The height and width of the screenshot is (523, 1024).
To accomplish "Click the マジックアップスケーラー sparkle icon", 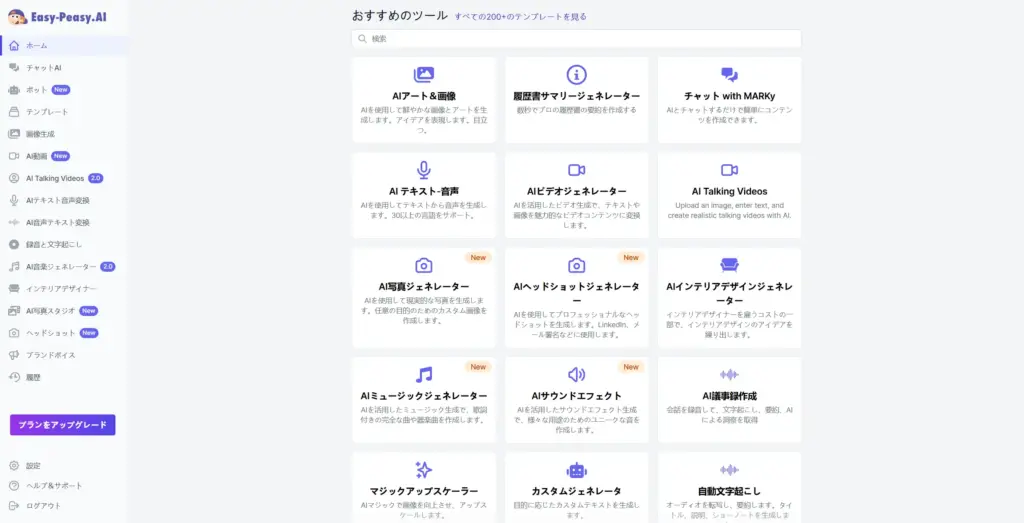I will coord(424,470).
